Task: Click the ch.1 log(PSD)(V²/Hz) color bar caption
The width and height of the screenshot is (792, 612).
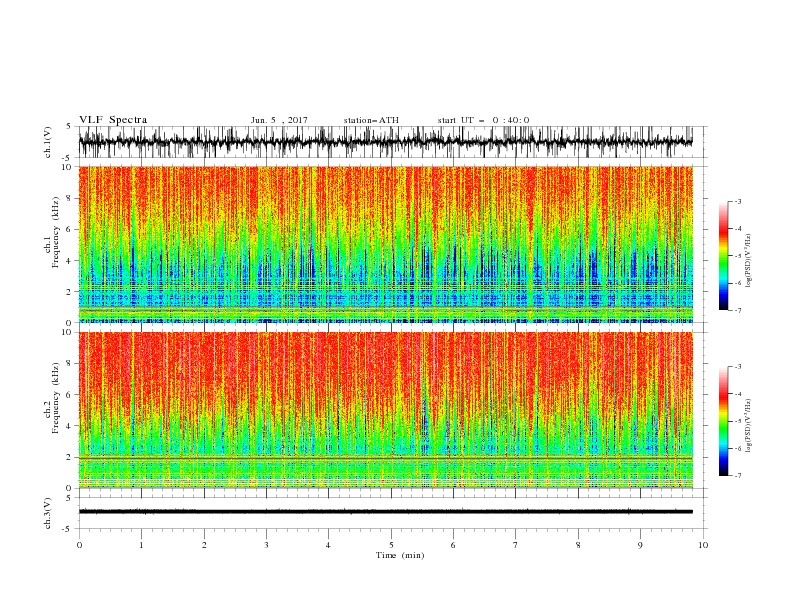Action: point(749,261)
